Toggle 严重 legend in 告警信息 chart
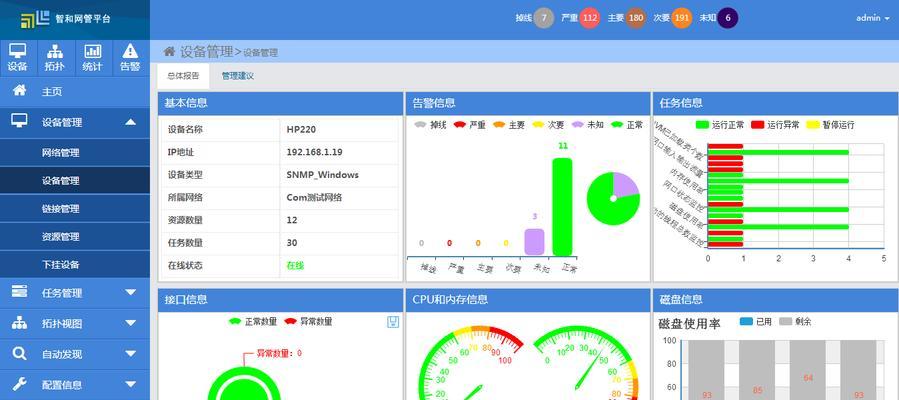Image resolution: width=899 pixels, height=400 pixels. (x=469, y=125)
